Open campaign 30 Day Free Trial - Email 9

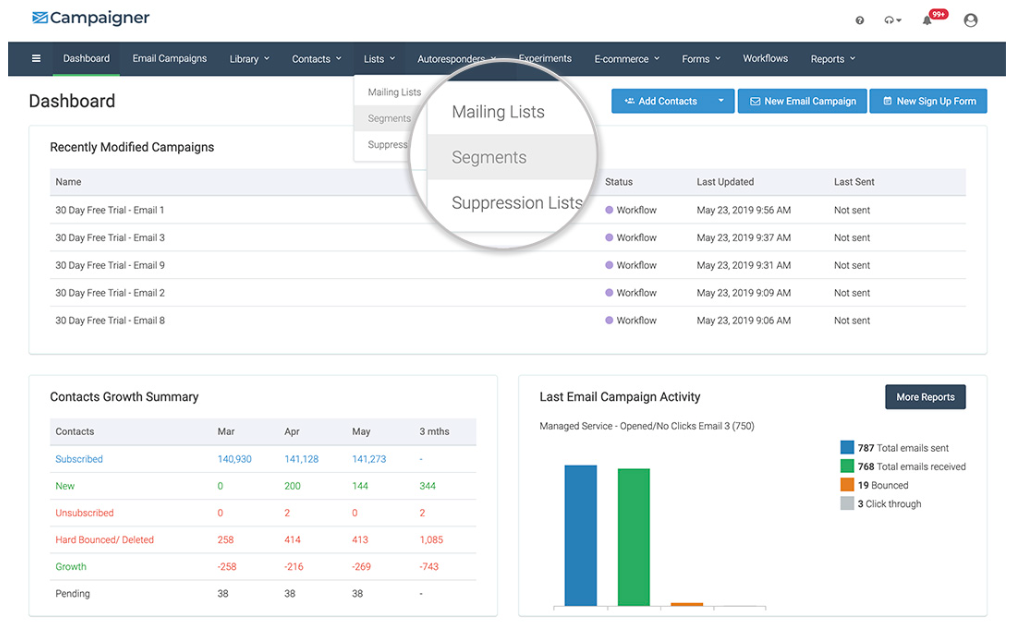pyautogui.click(x=110, y=265)
